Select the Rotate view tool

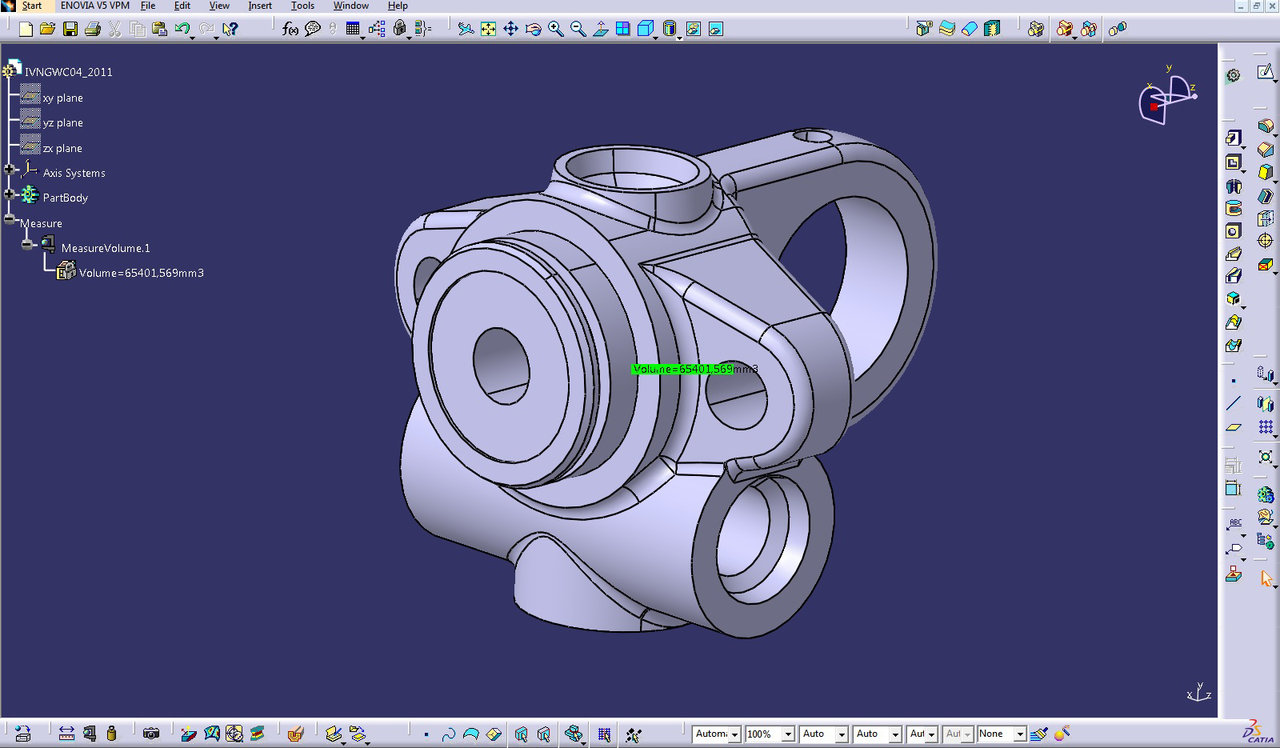coord(533,29)
